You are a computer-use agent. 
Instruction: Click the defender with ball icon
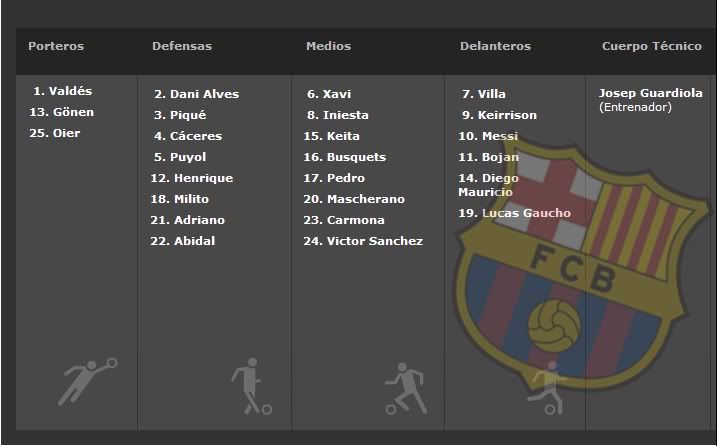[251, 386]
